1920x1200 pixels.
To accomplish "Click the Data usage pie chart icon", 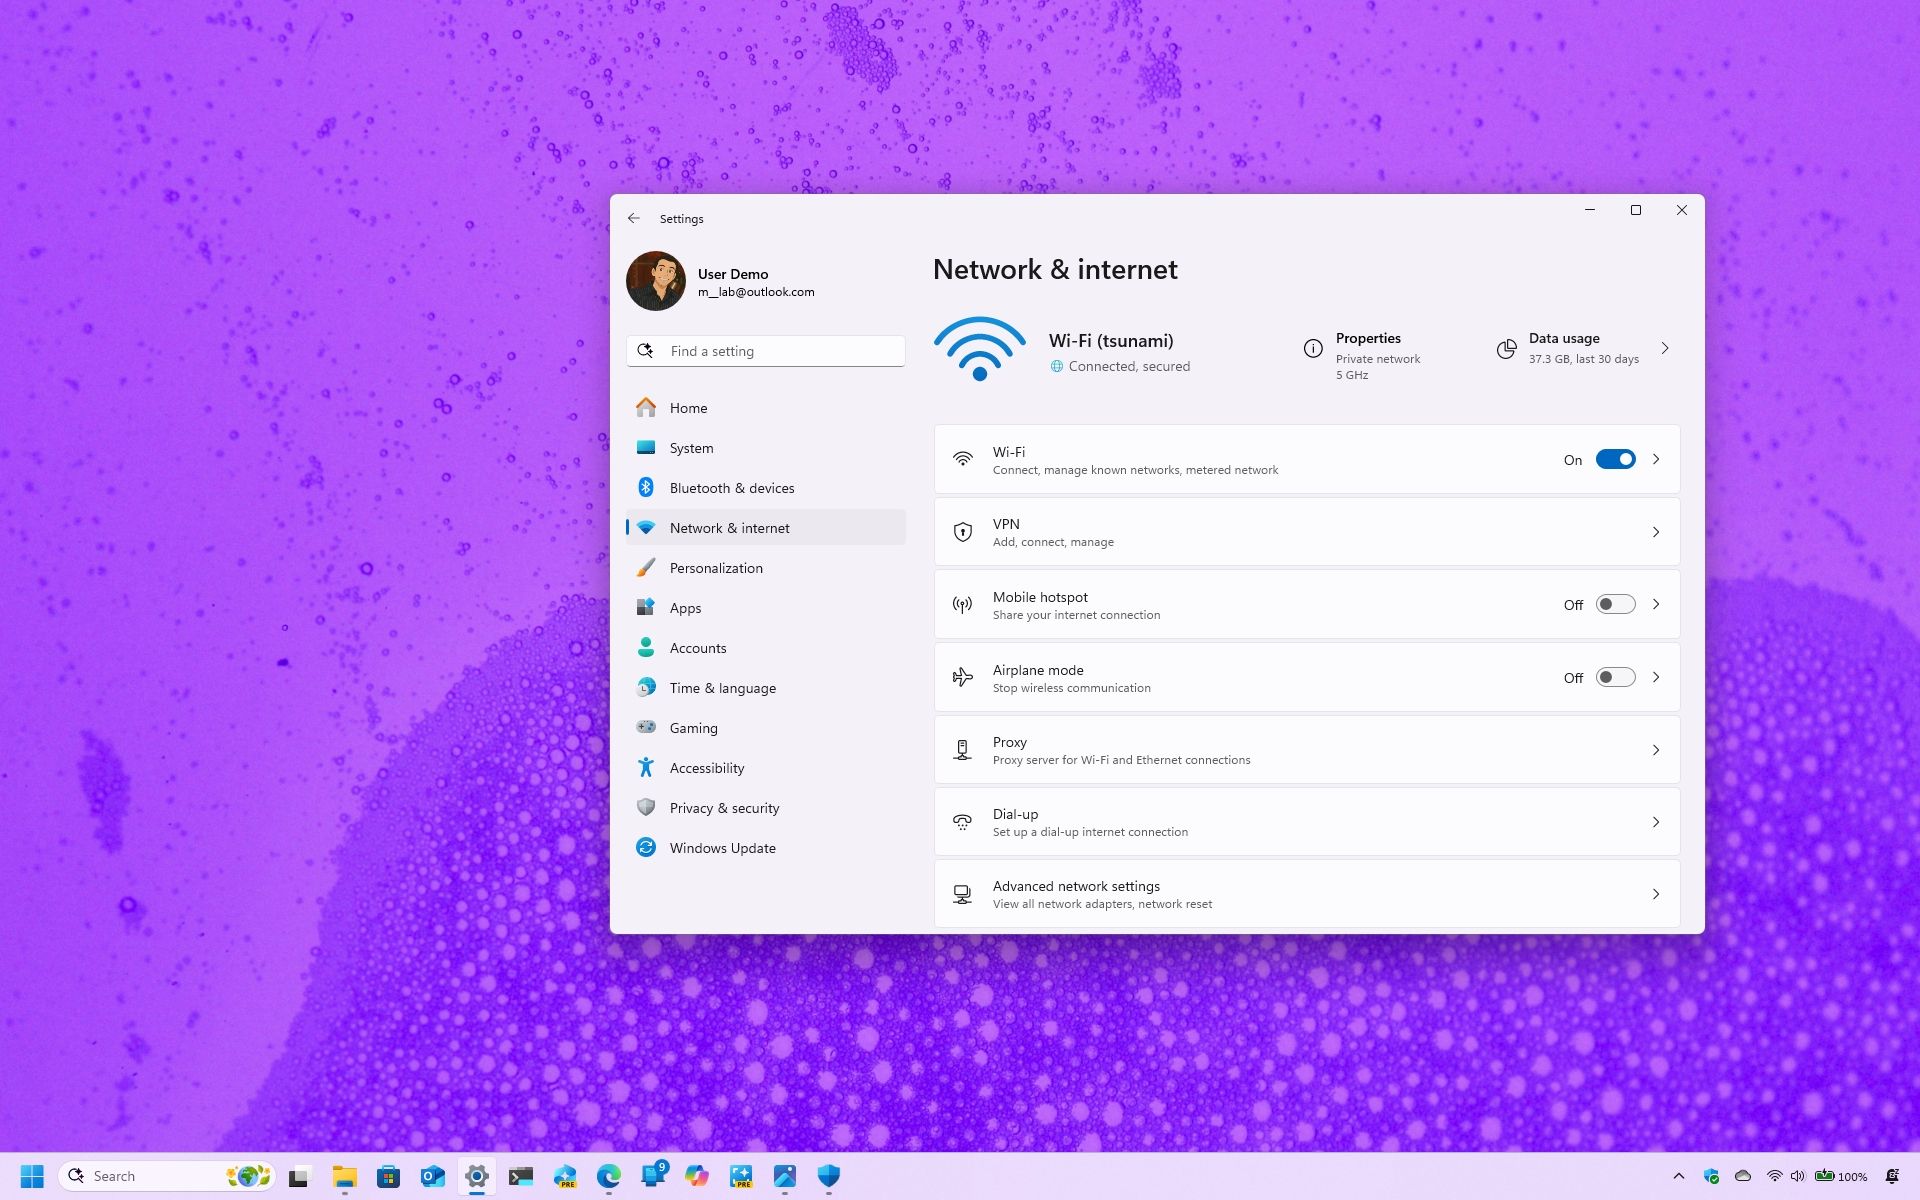I will click(x=1507, y=349).
